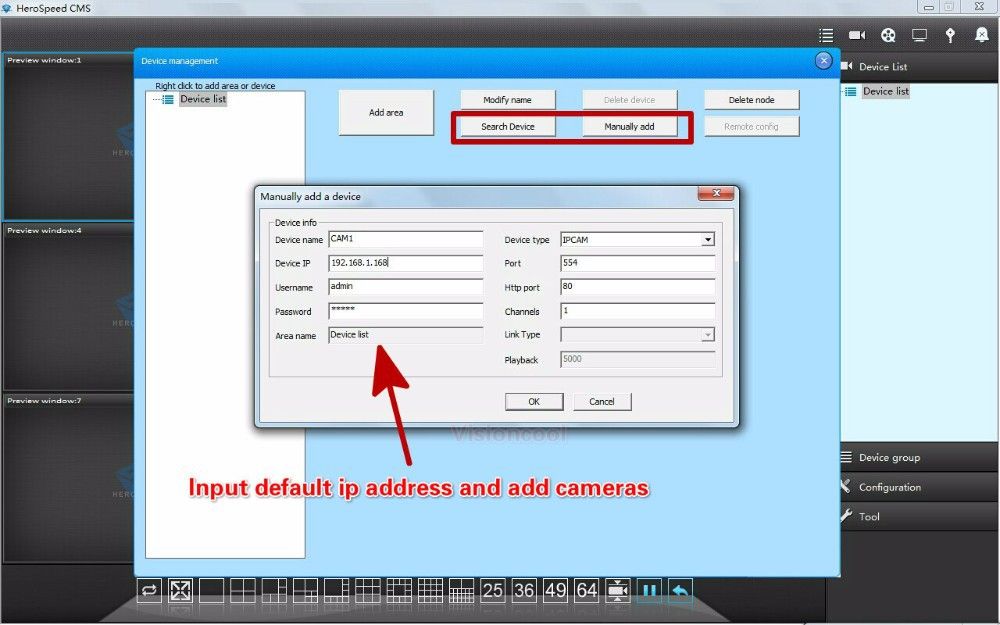The image size is (1000, 625).
Task: Switch to the 64-window layout
Action: click(587, 591)
